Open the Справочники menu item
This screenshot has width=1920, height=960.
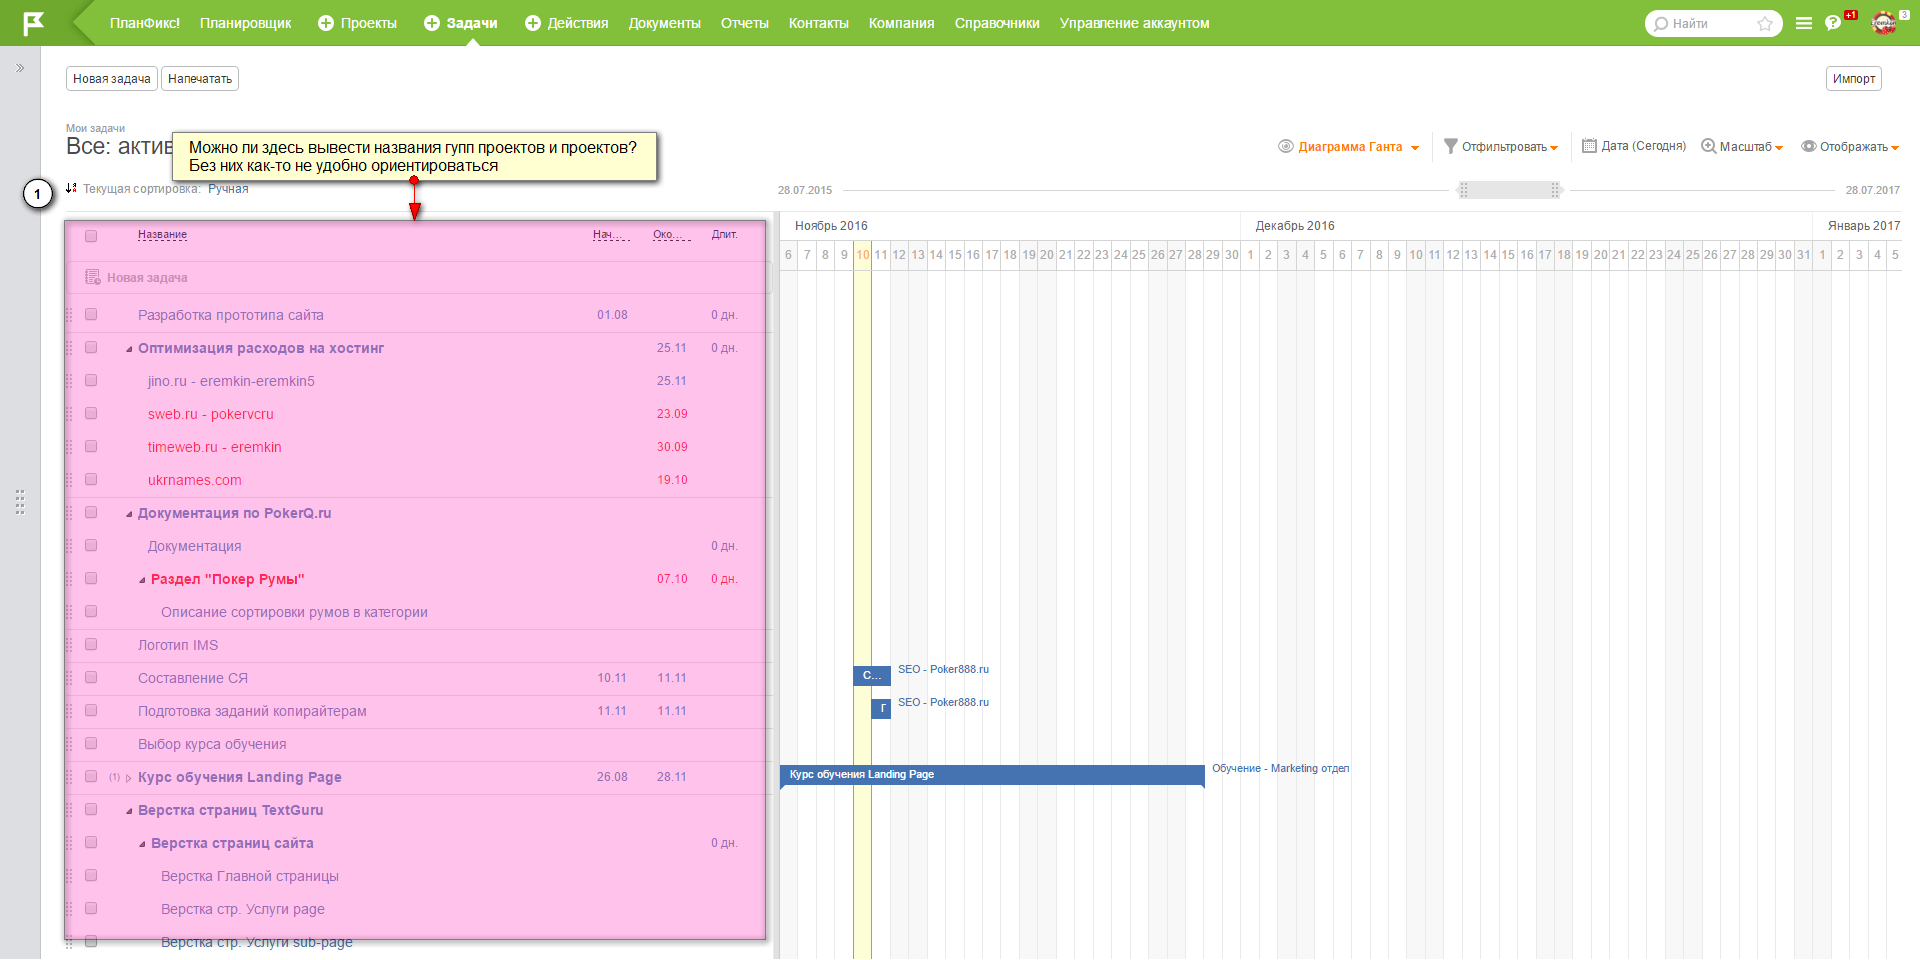tap(997, 23)
